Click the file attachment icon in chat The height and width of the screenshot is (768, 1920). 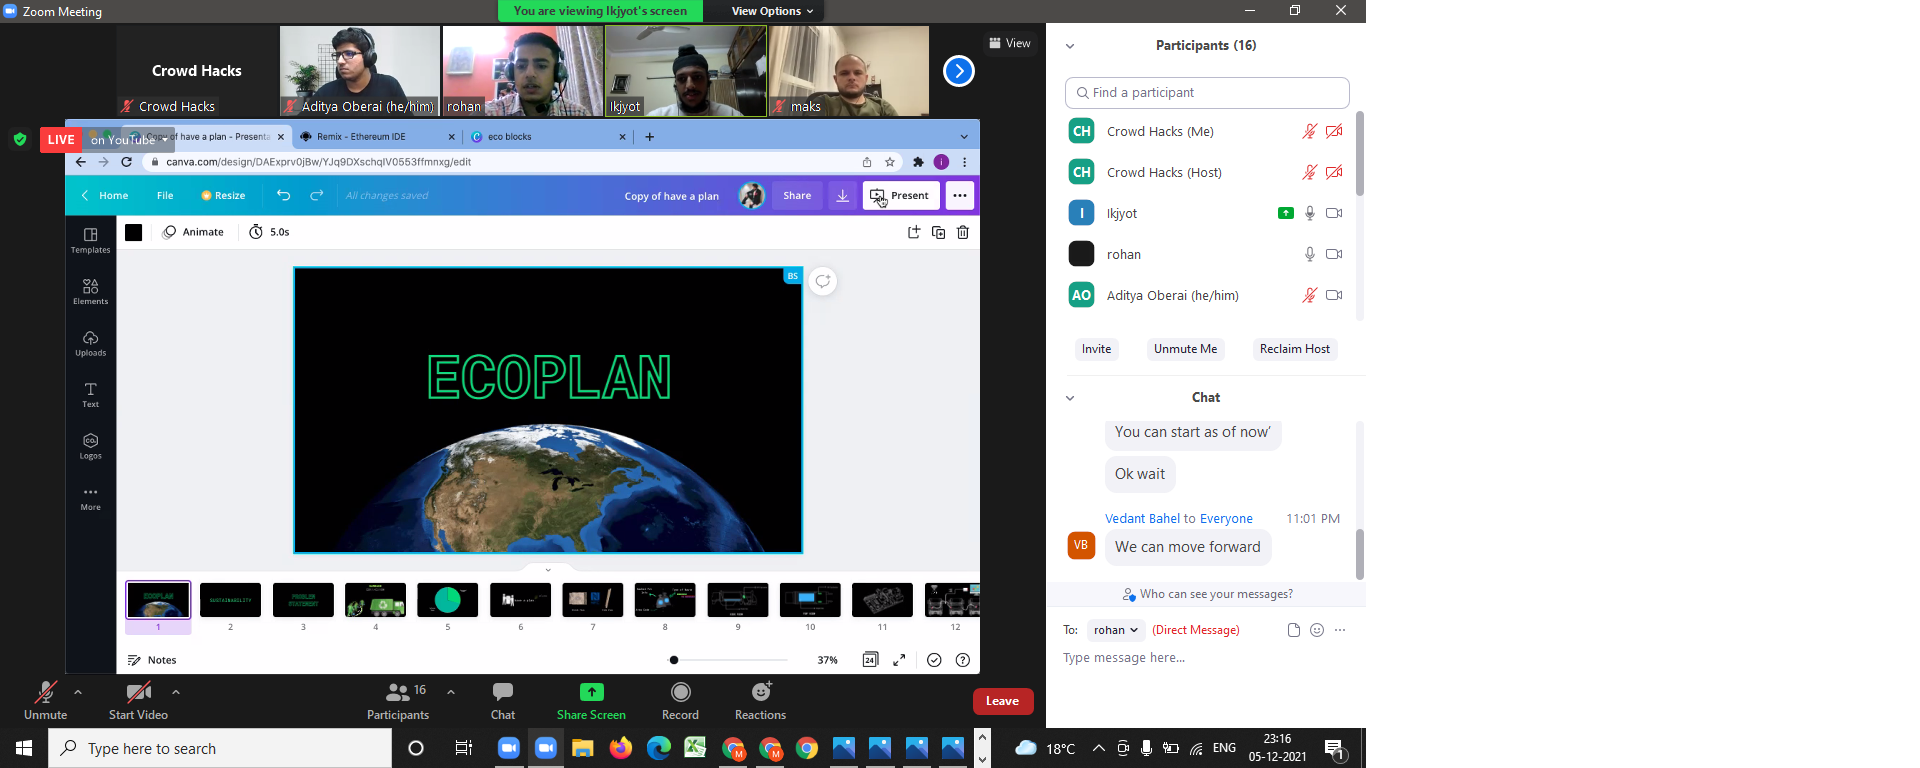[1293, 630]
